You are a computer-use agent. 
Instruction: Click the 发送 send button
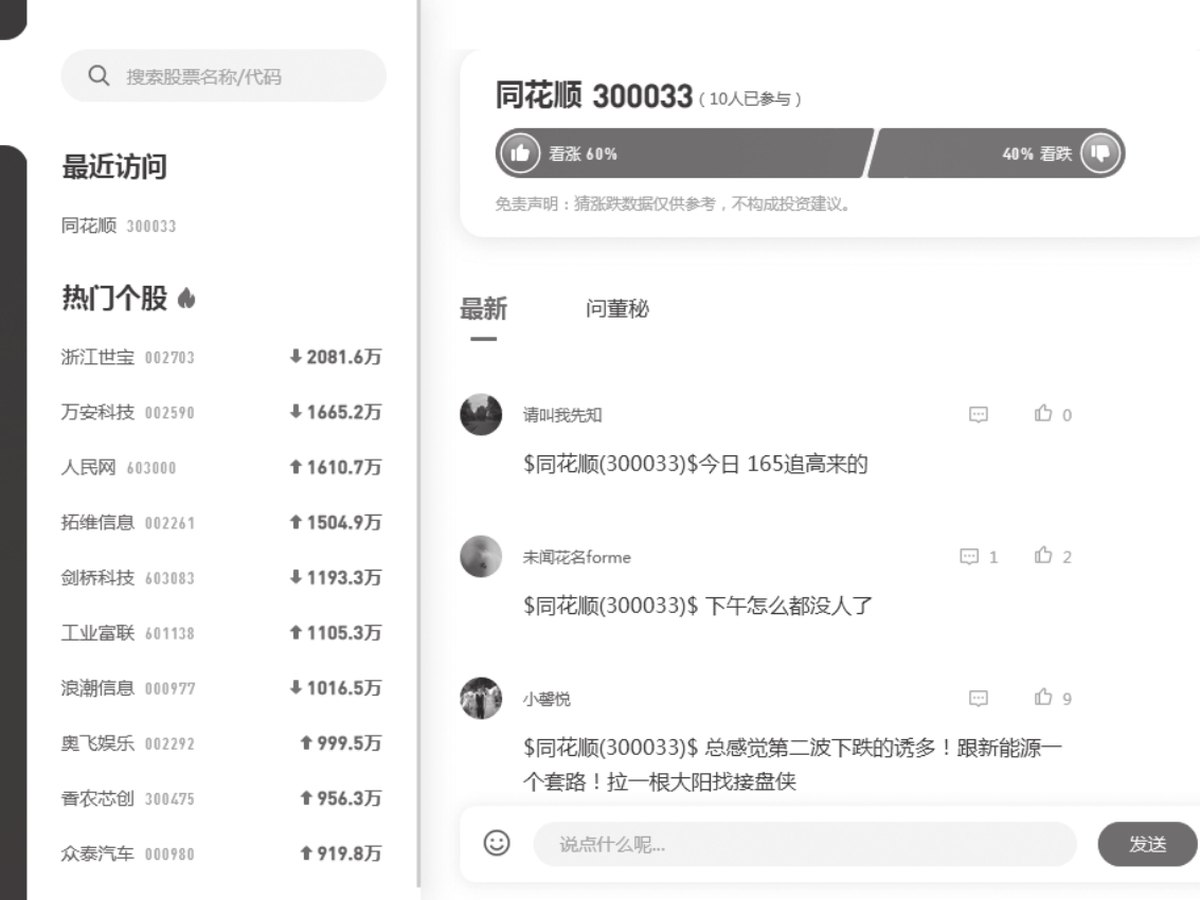[x=1147, y=844]
